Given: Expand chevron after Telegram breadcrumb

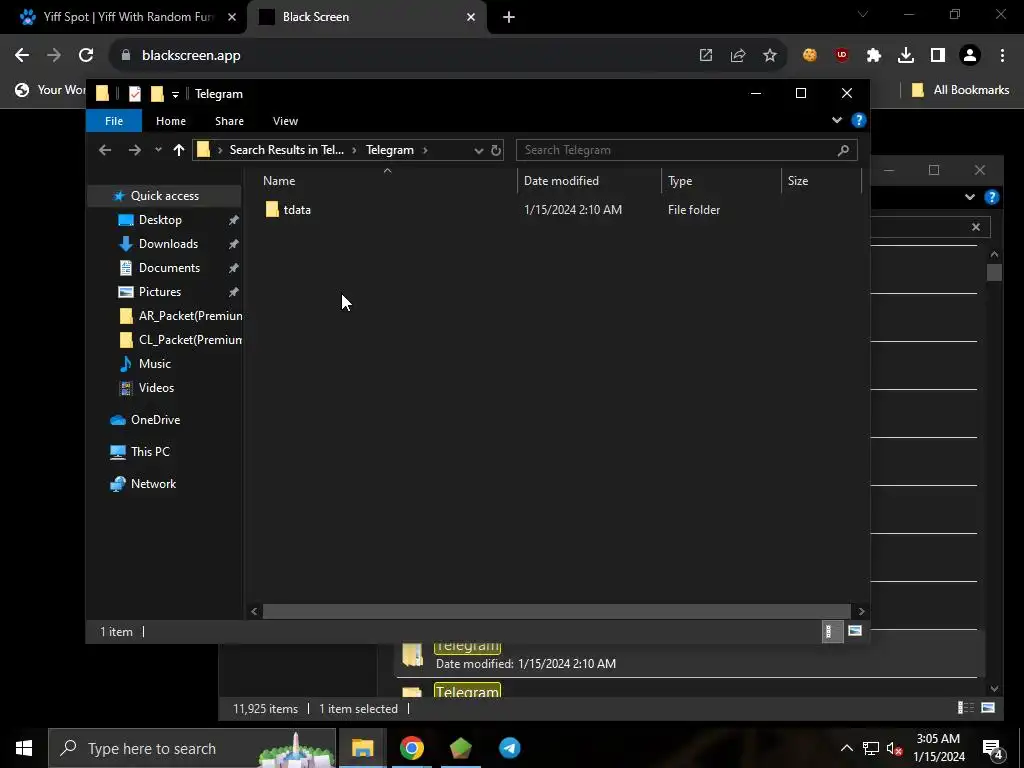Looking at the screenshot, I should tap(425, 150).
